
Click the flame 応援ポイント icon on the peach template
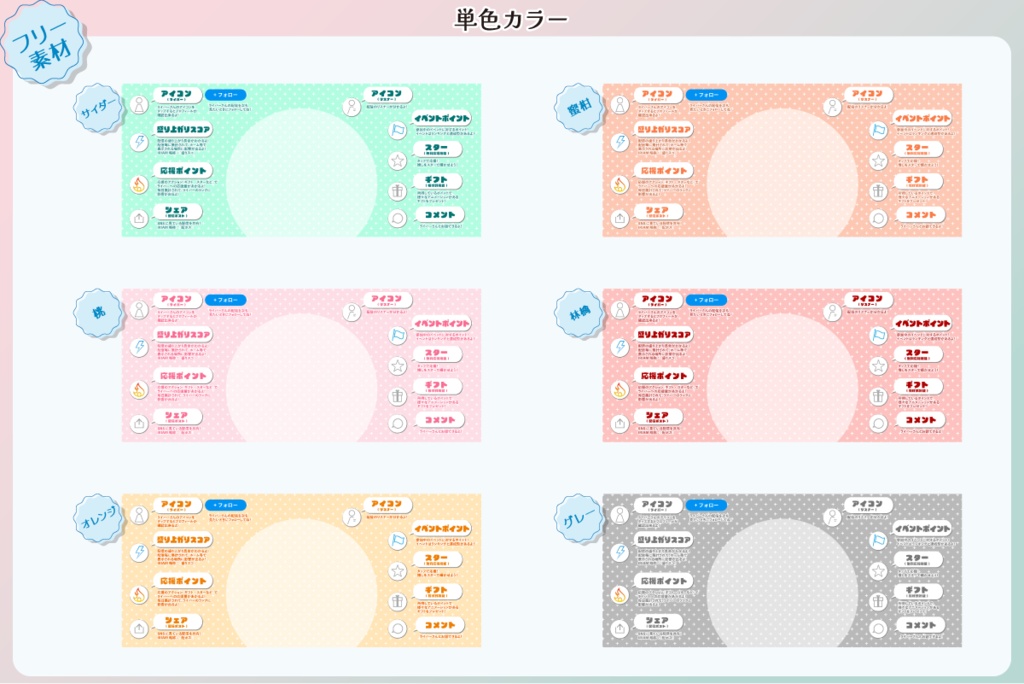(139, 391)
